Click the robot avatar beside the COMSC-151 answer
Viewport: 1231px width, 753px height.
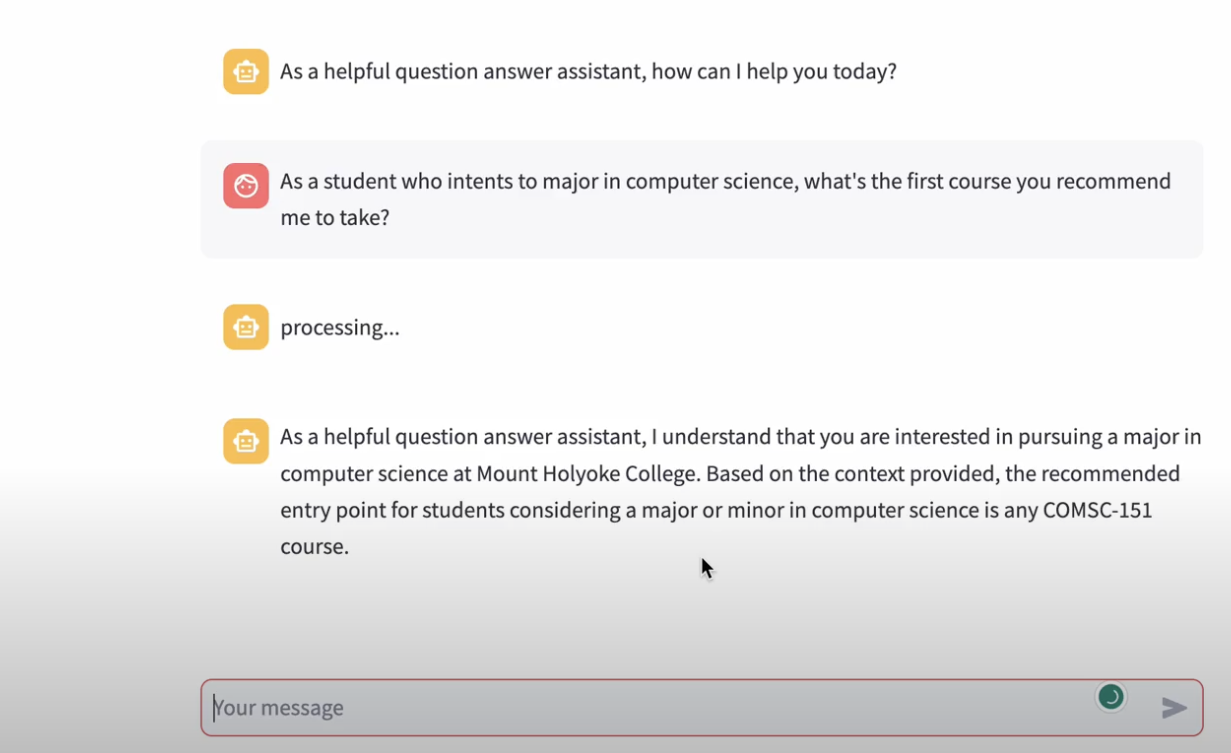pos(246,441)
